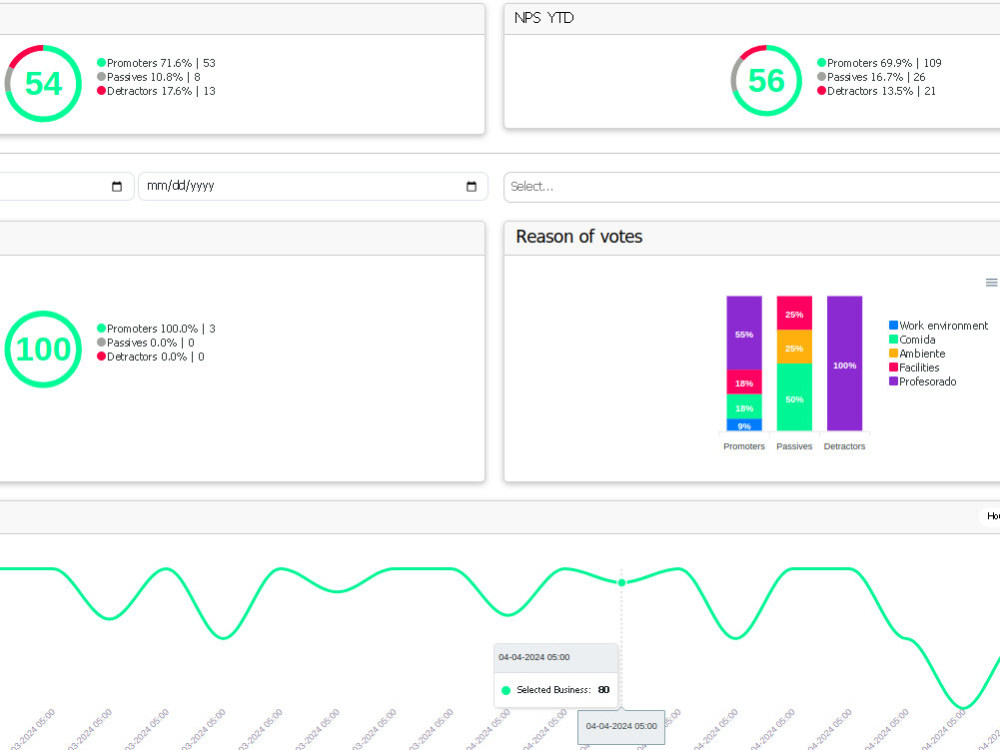Click the calendar icon beside the mm/dd/yyyy field
This screenshot has width=1000, height=750.
pyautogui.click(x=469, y=186)
